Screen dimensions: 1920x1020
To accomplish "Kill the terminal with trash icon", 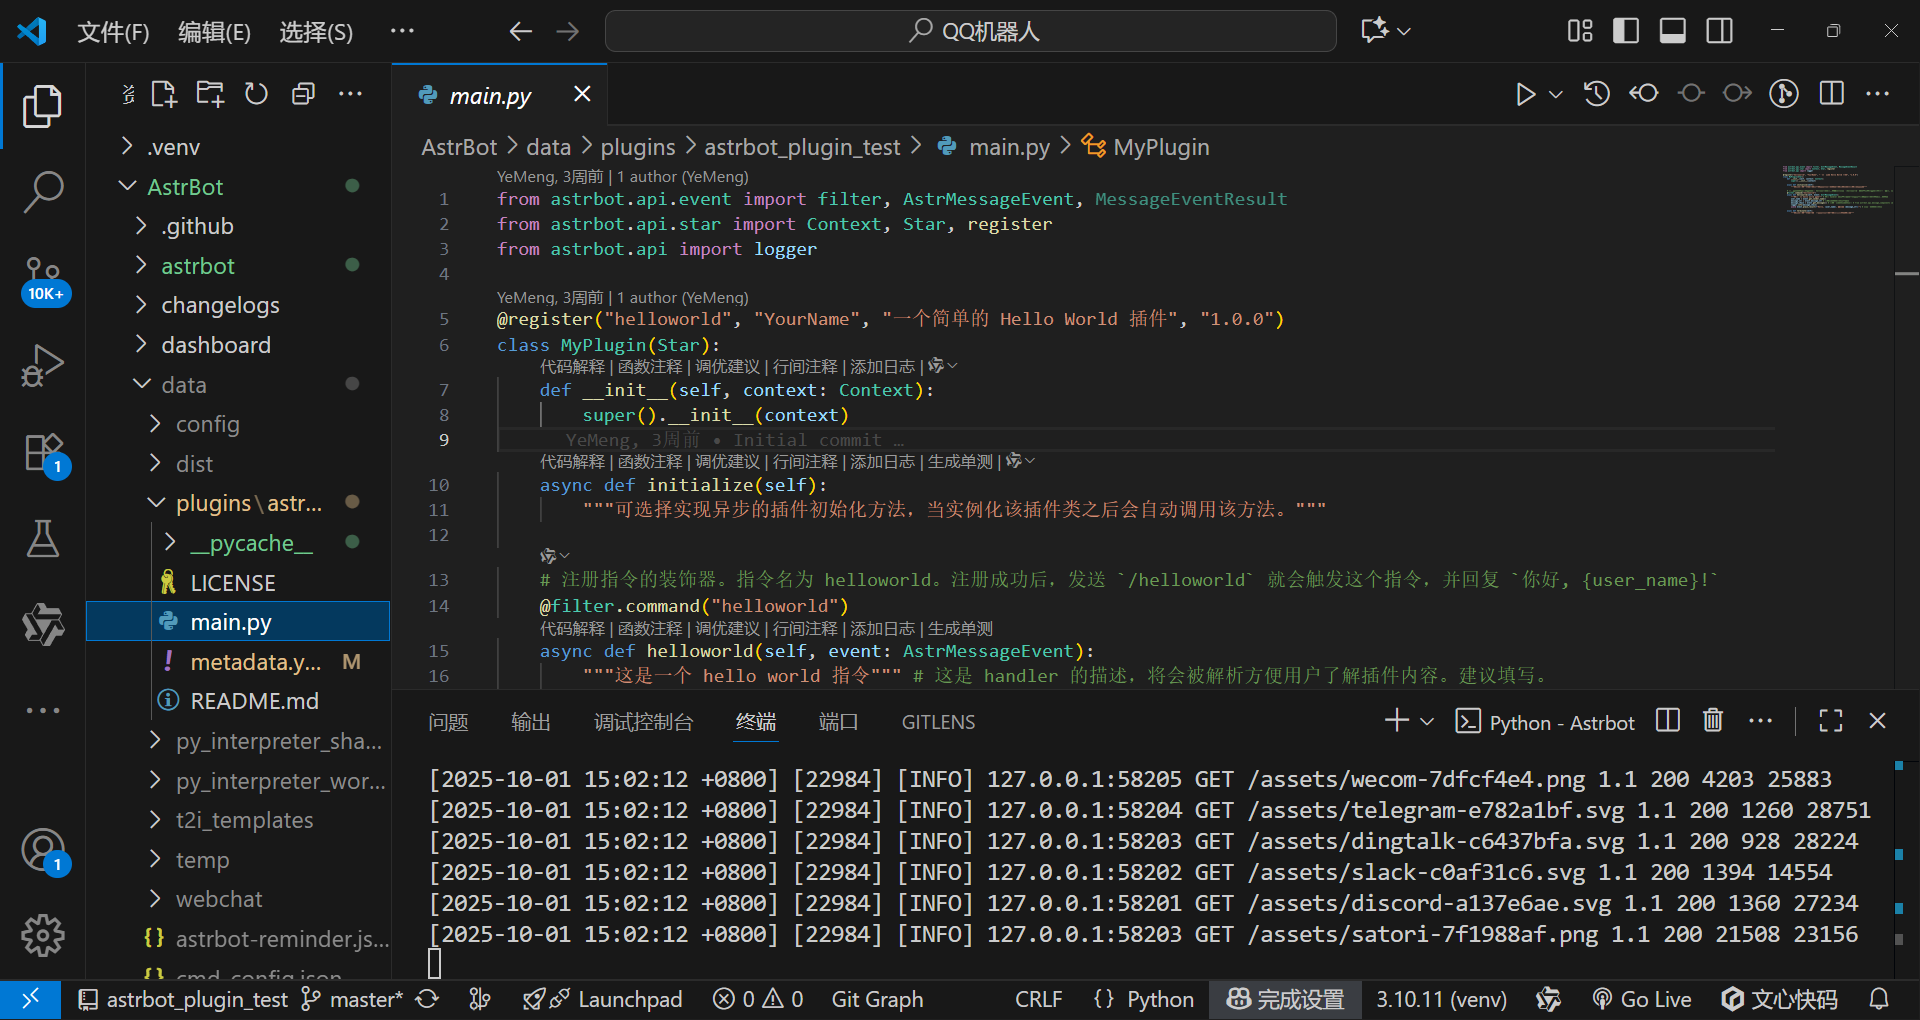I will pos(1713,721).
